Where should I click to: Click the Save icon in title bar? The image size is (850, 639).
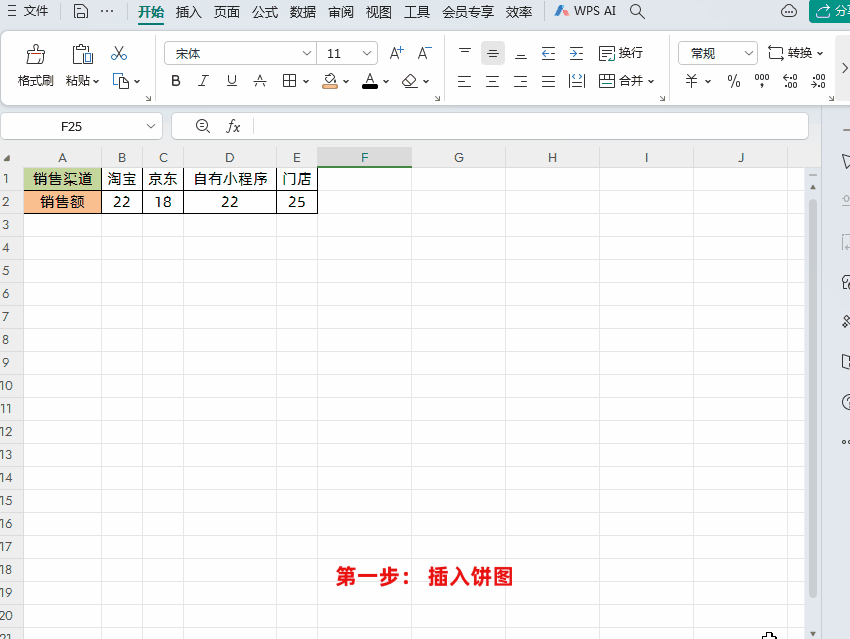click(x=81, y=11)
